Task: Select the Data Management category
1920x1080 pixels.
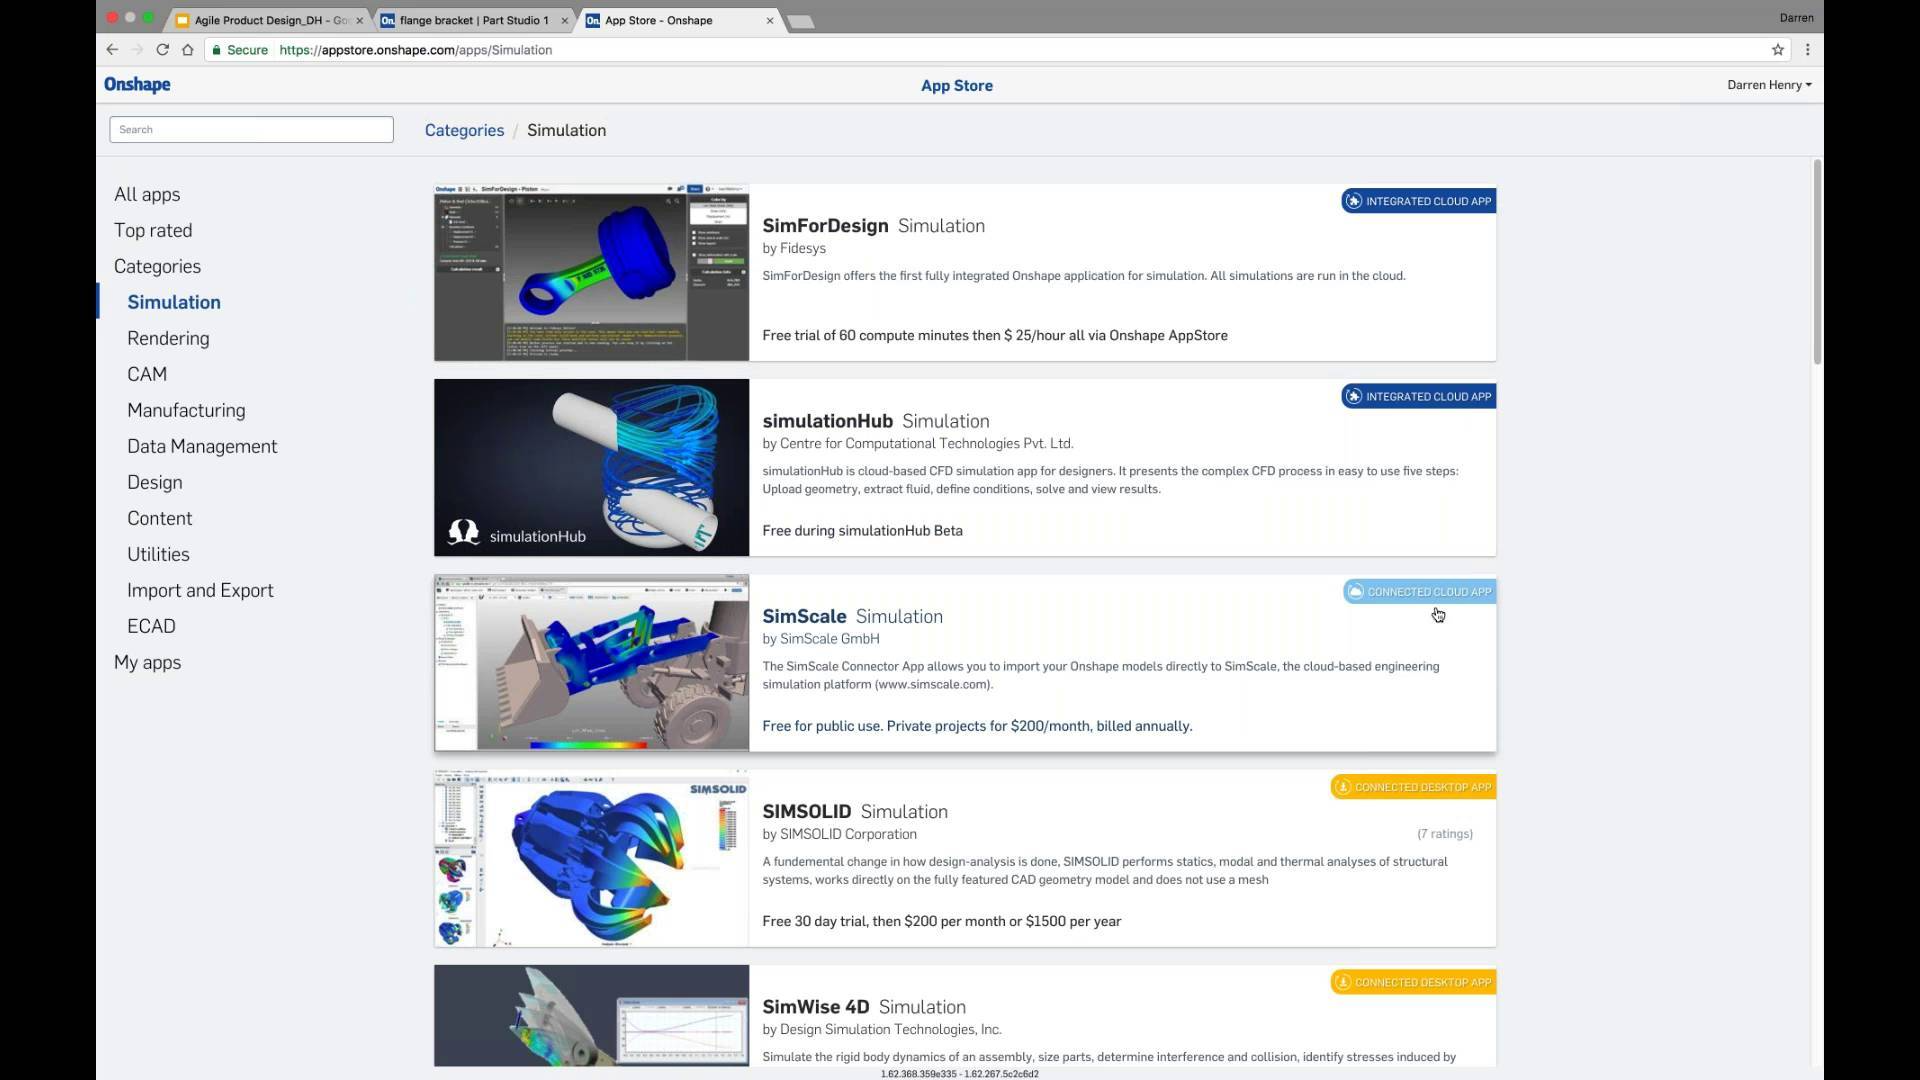Action: tap(202, 447)
